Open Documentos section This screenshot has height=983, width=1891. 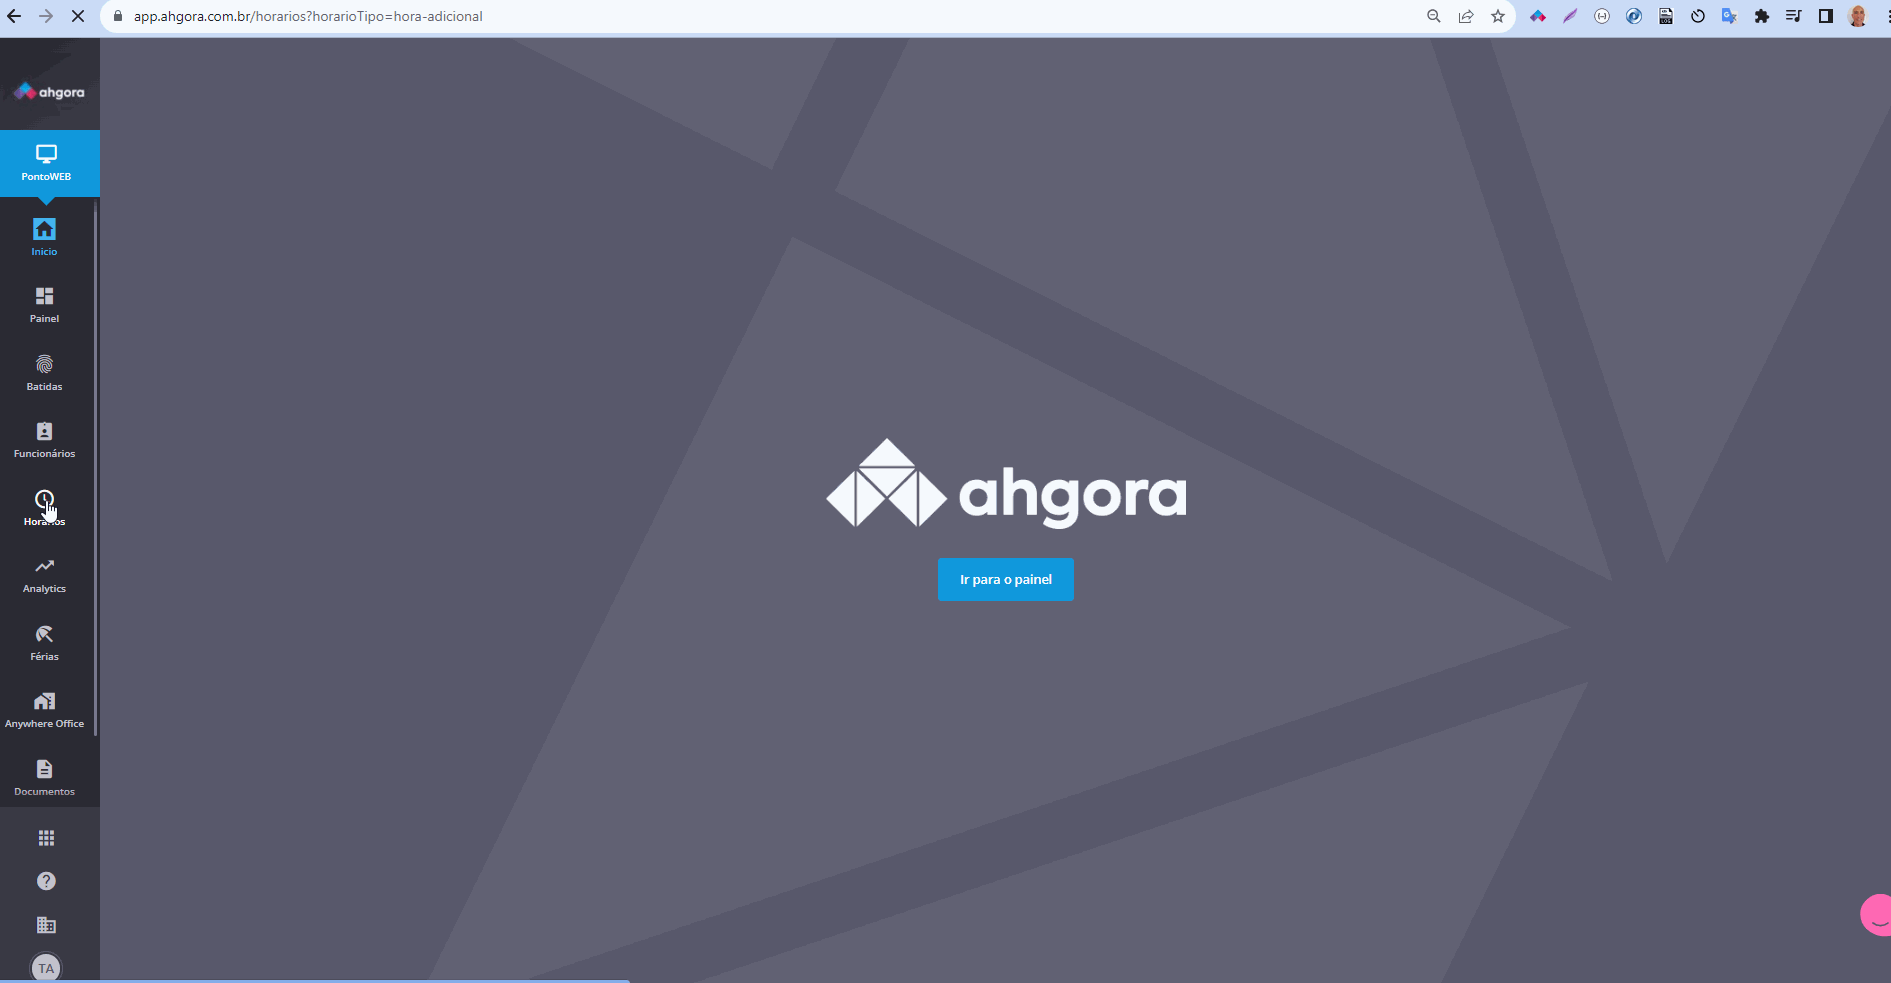(x=44, y=778)
